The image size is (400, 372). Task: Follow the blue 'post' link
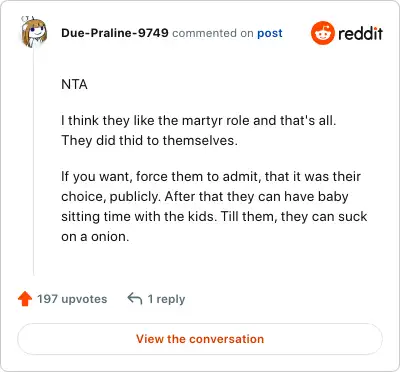click(270, 33)
